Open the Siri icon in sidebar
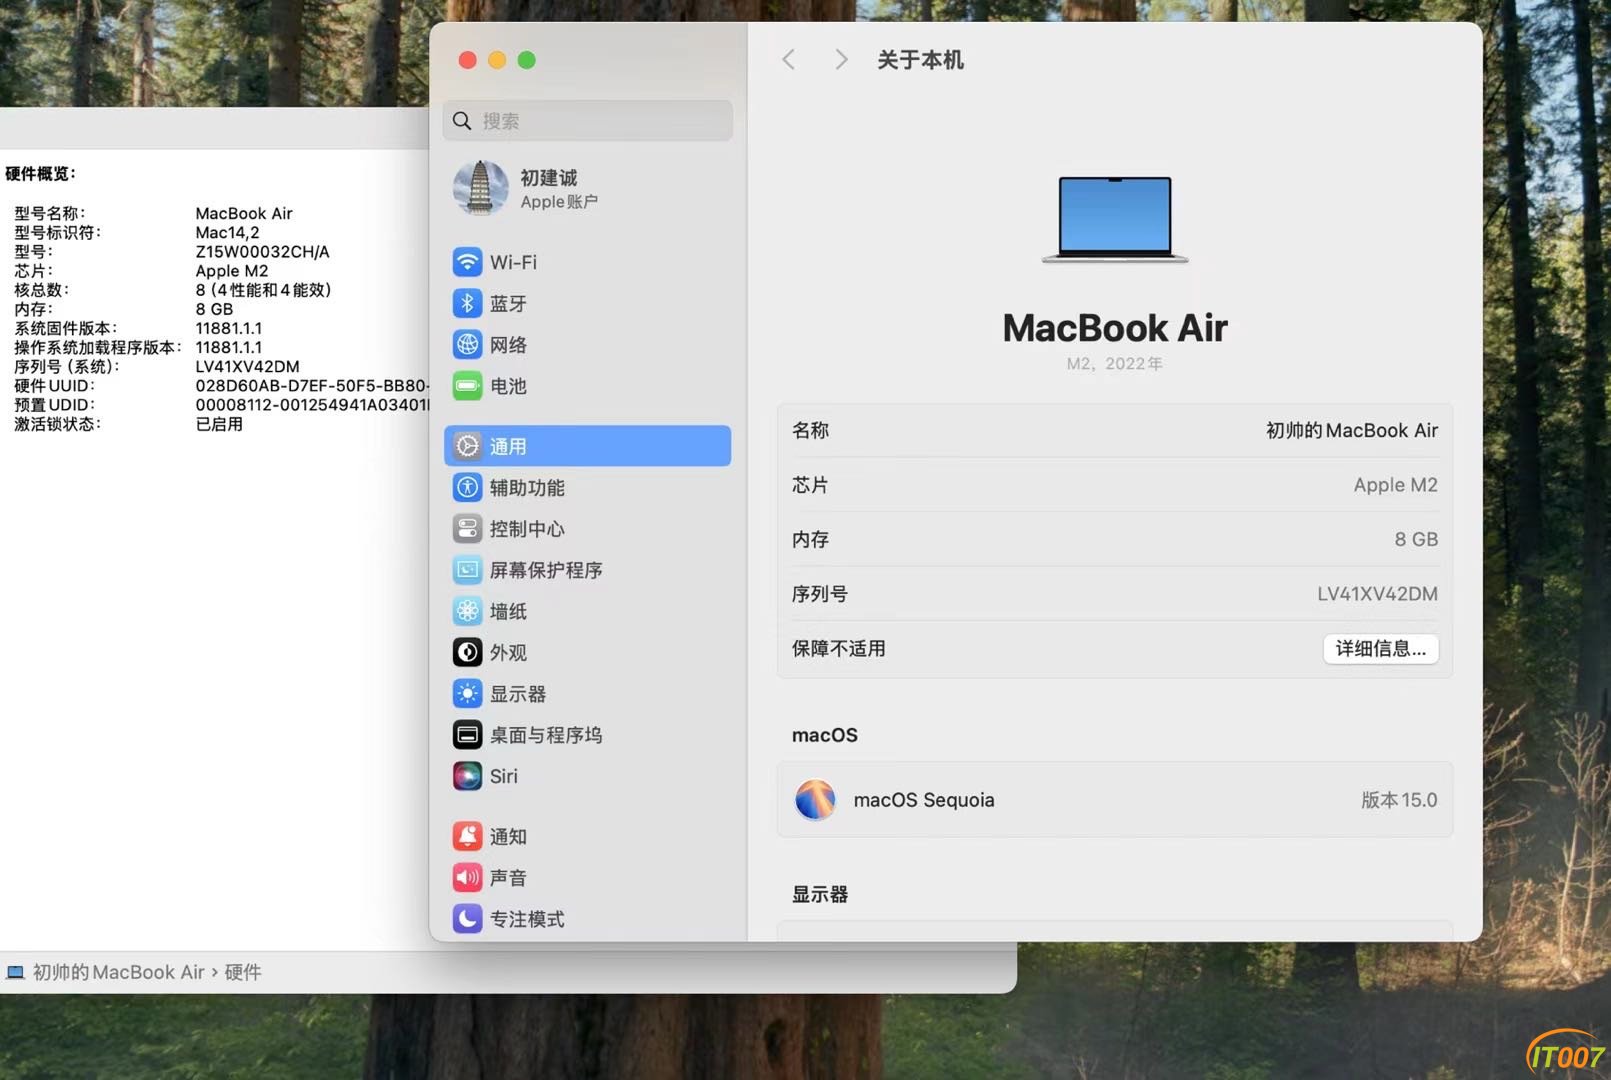 467,776
